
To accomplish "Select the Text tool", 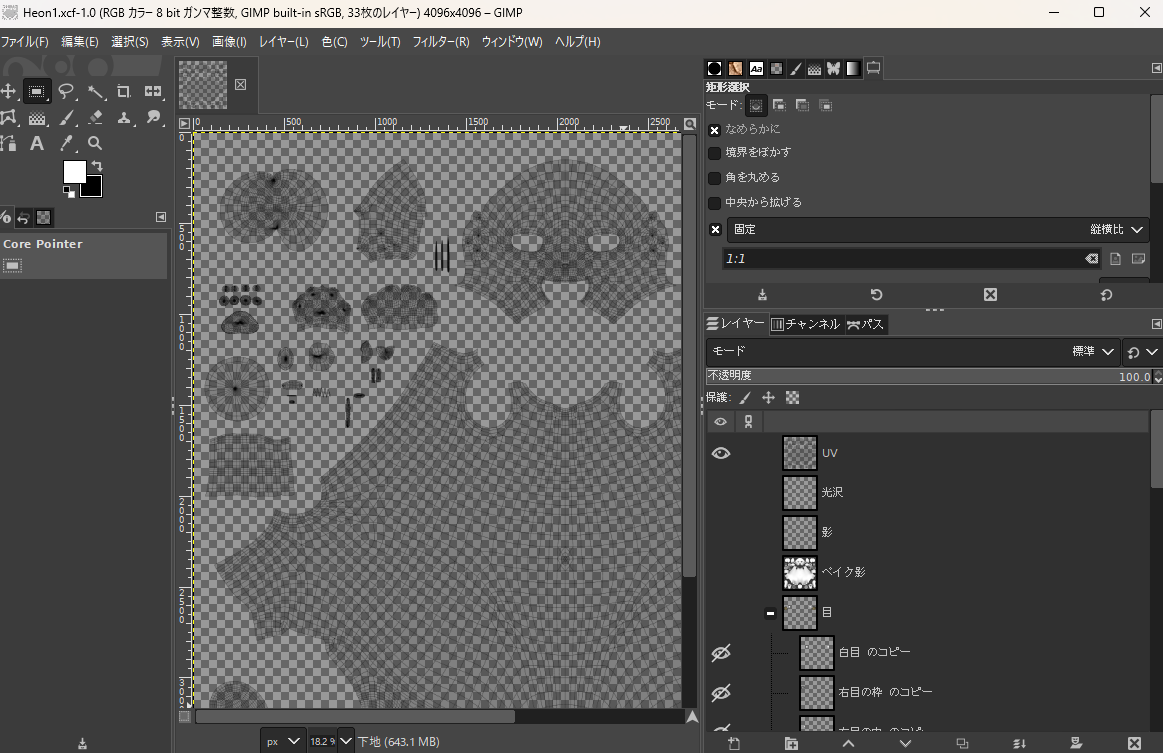I will pyautogui.click(x=37, y=143).
